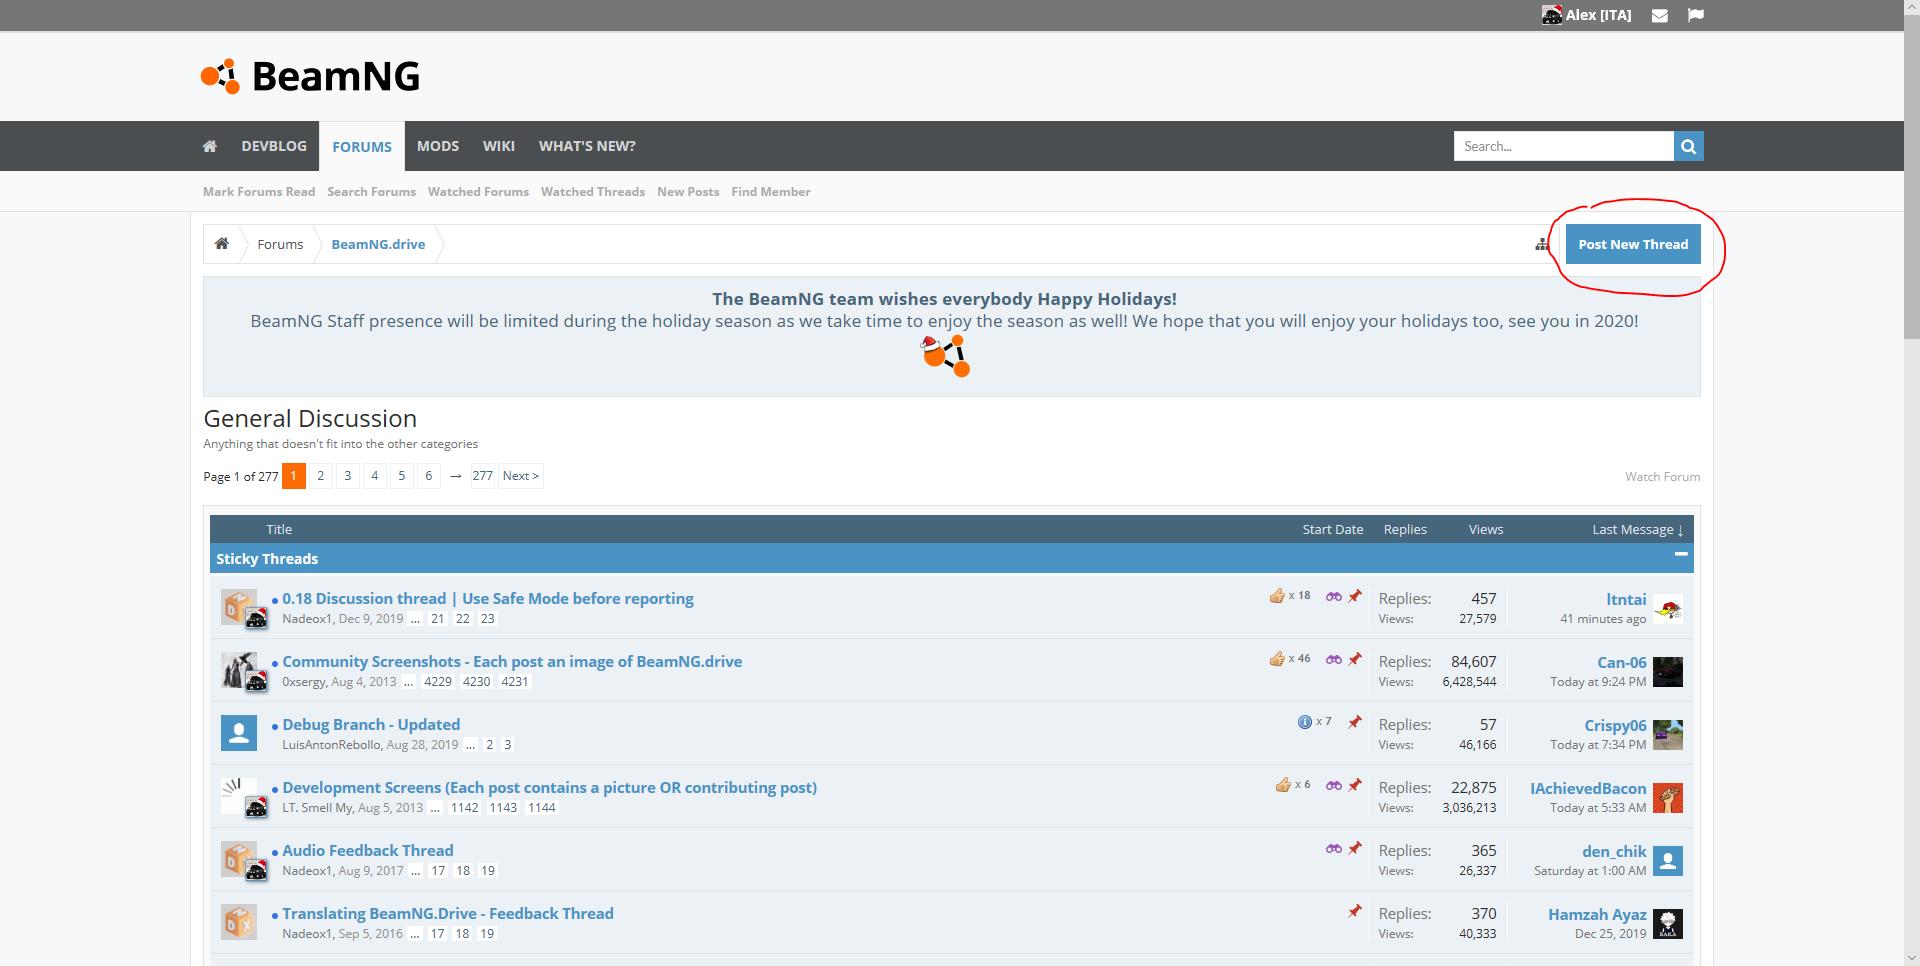The width and height of the screenshot is (1920, 966).
Task: Sort threads by Views column
Action: [1486, 530]
